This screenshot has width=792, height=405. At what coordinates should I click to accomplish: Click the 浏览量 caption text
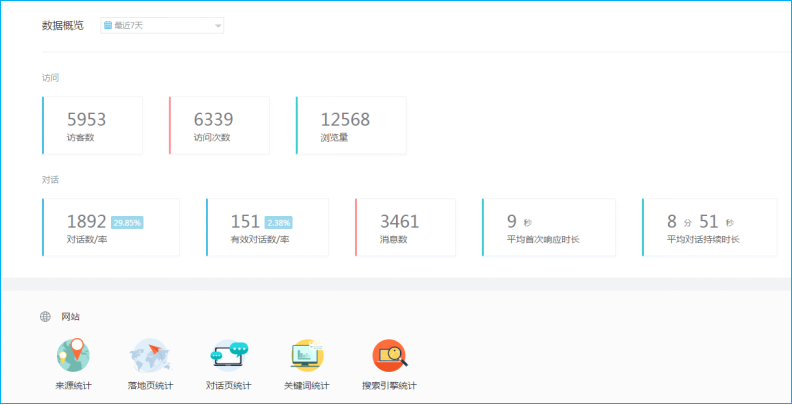(334, 137)
